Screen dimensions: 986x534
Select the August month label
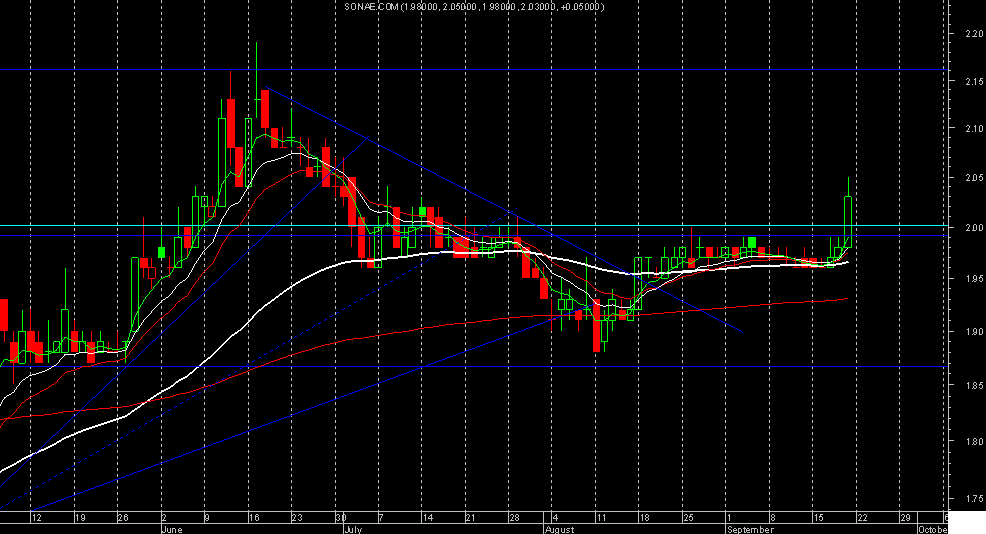(x=560, y=529)
